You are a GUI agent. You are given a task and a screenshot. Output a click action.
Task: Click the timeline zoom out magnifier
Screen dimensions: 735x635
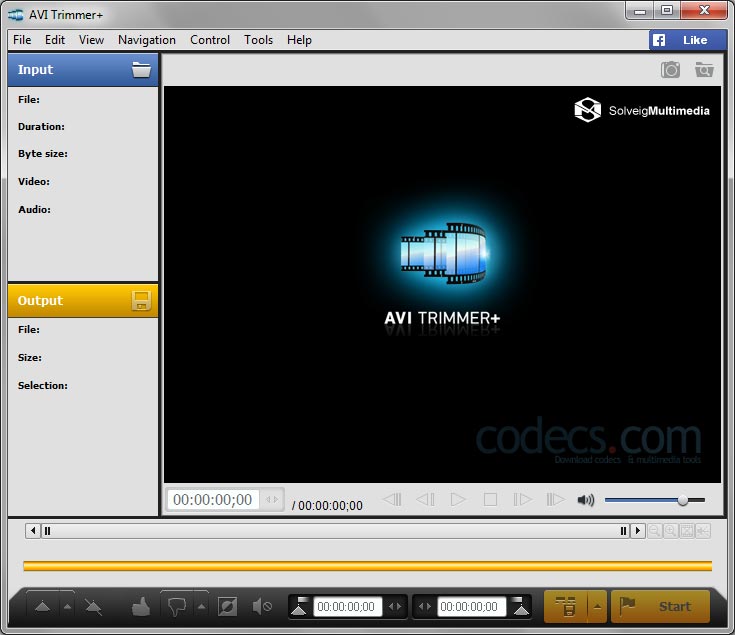tap(654, 531)
